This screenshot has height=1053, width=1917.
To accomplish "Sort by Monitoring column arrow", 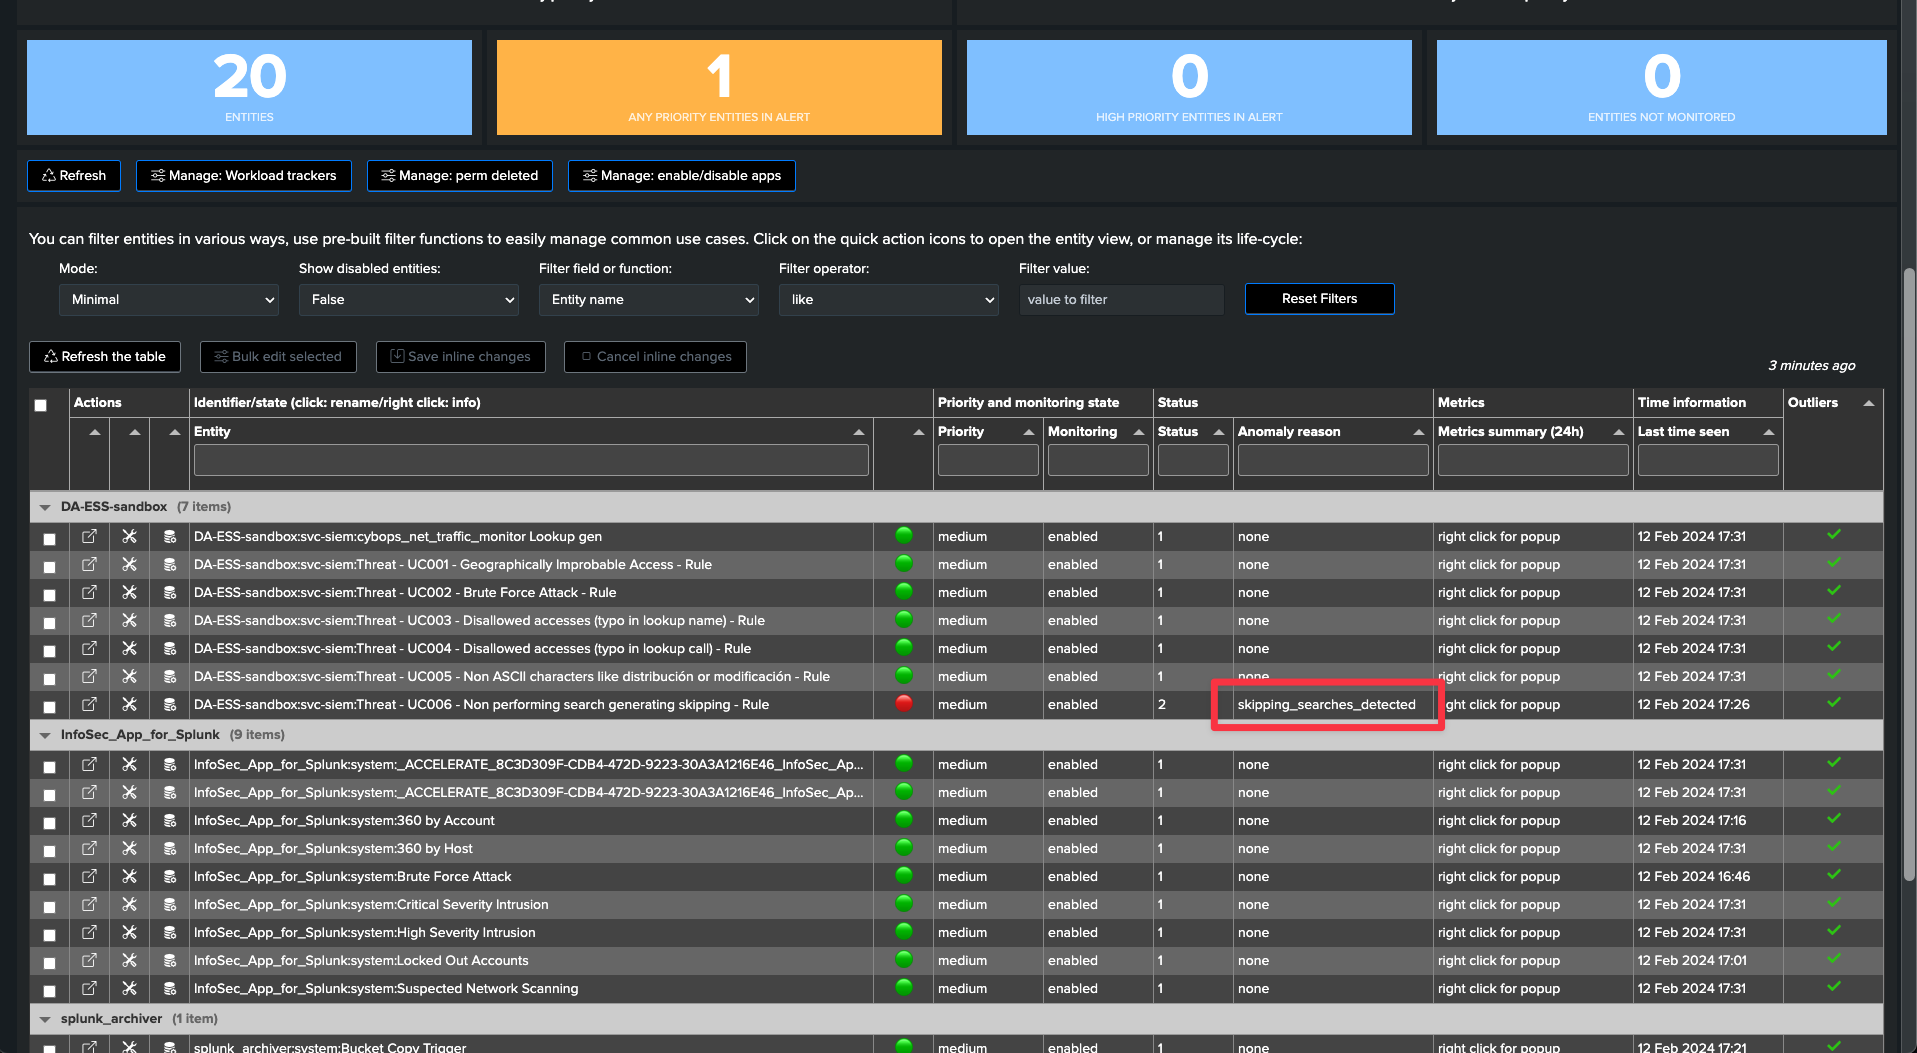I will click(x=1138, y=432).
